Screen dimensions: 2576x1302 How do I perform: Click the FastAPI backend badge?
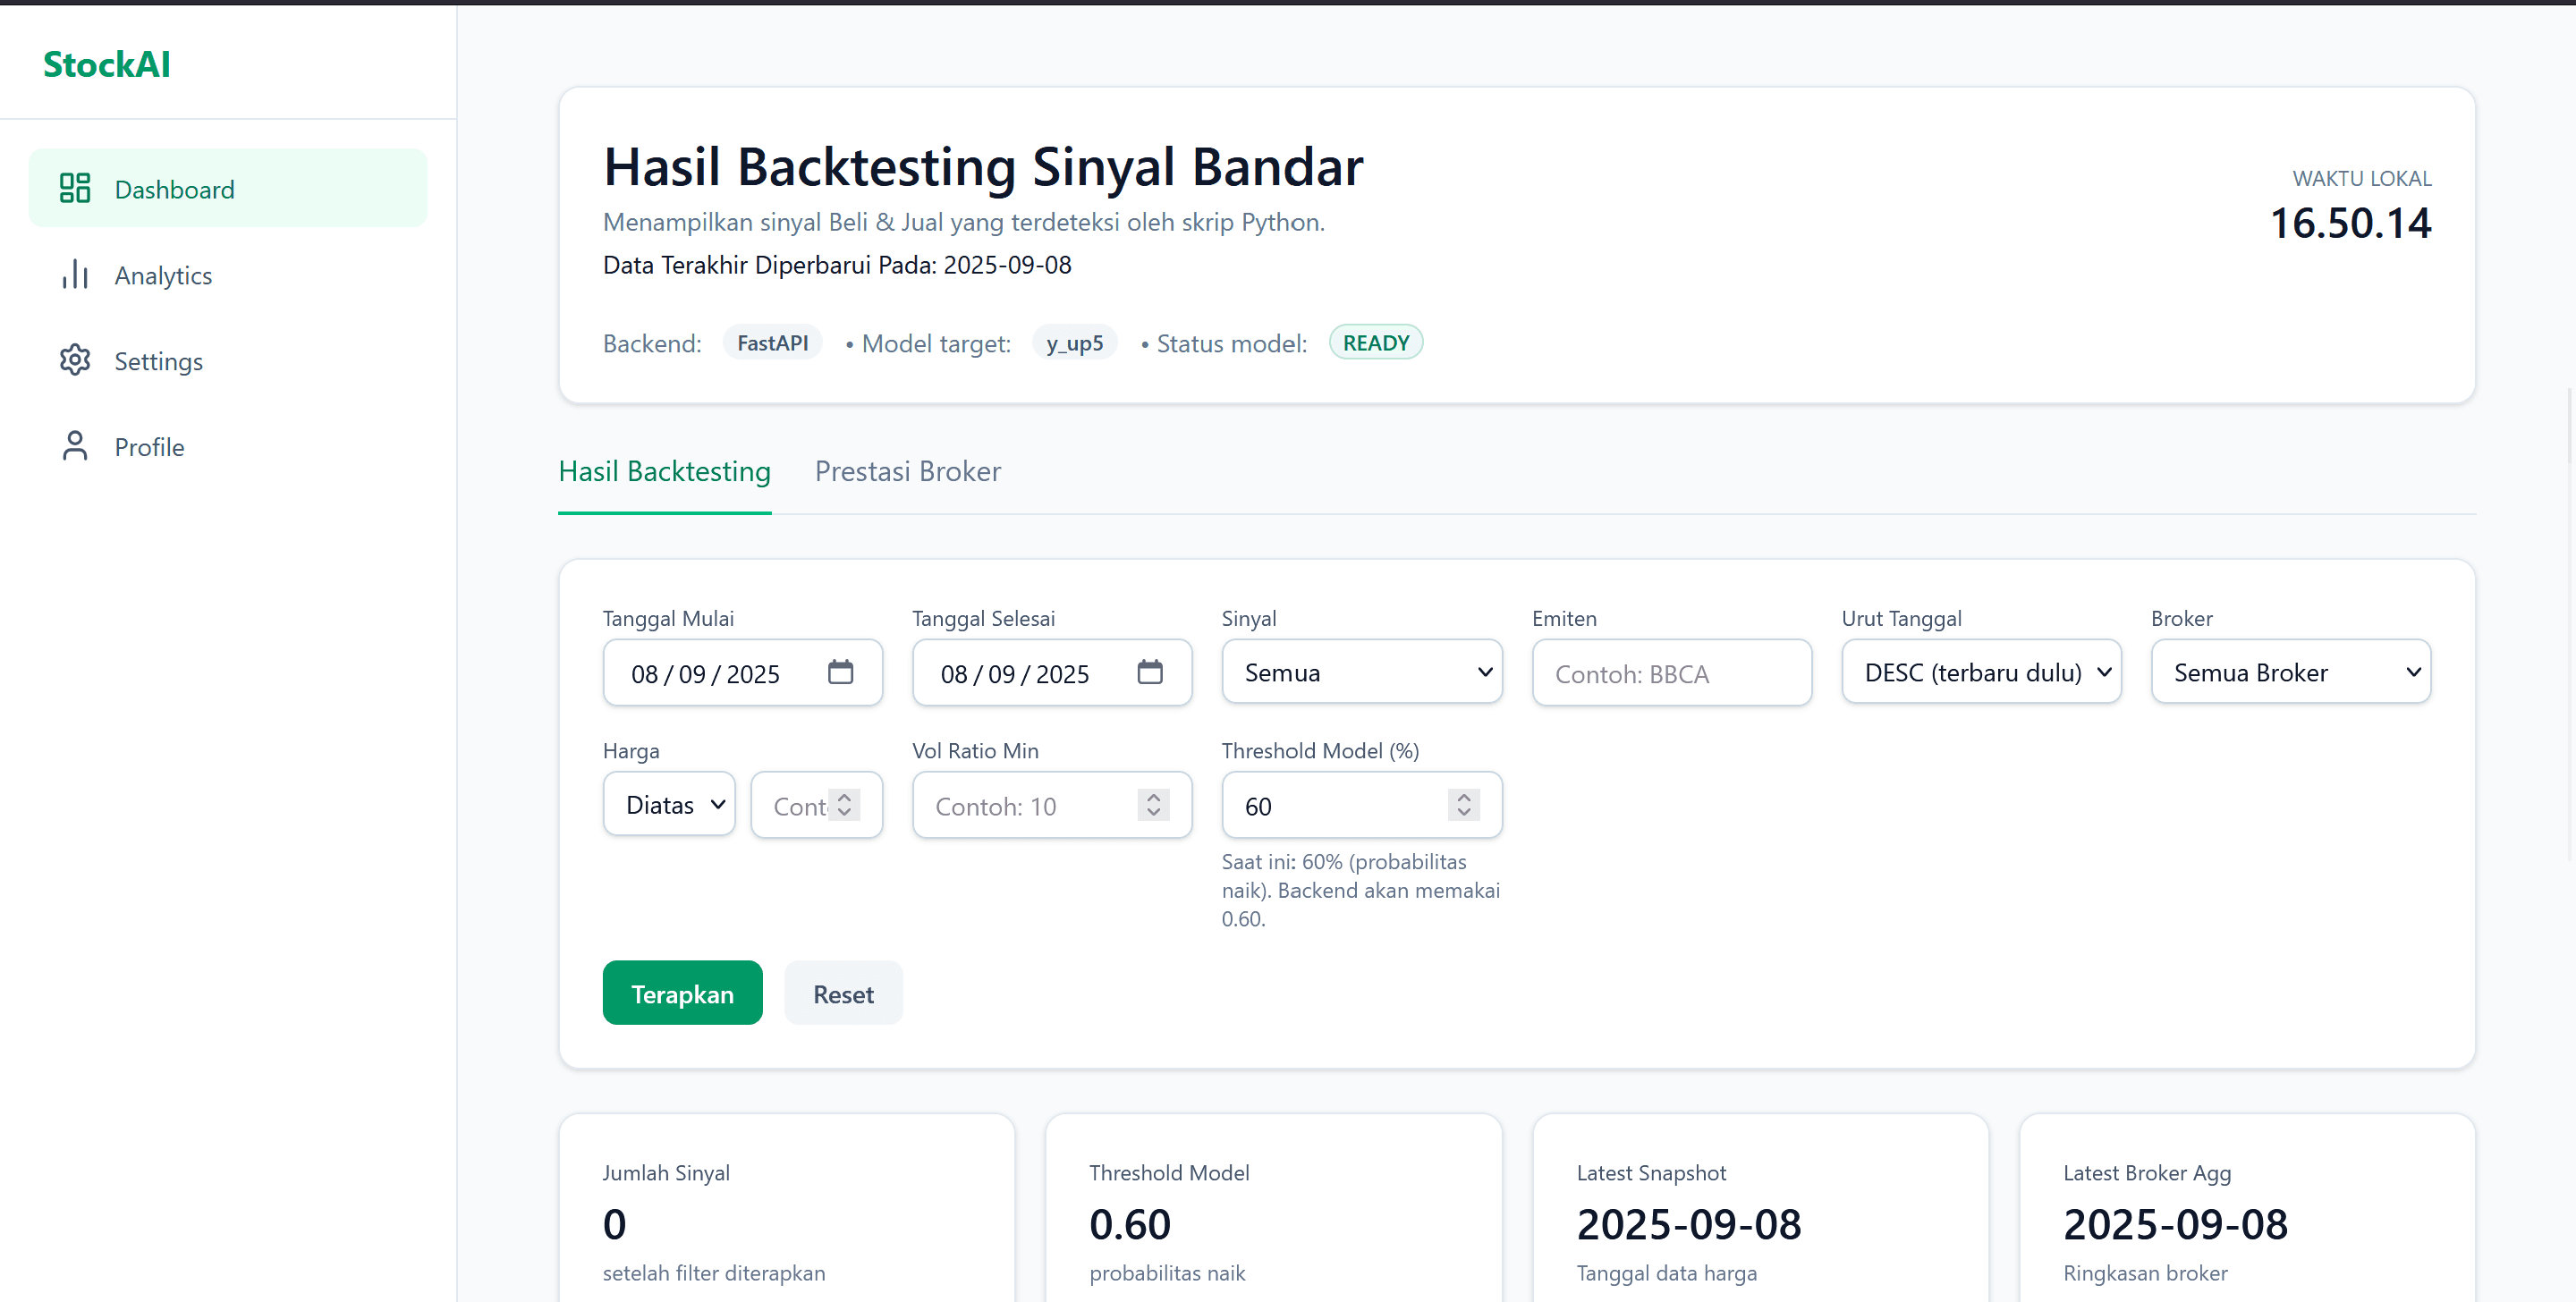click(x=772, y=341)
